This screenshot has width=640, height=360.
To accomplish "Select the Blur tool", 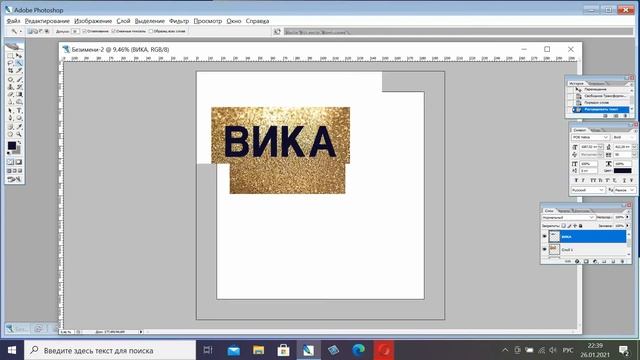I will tap(11, 102).
